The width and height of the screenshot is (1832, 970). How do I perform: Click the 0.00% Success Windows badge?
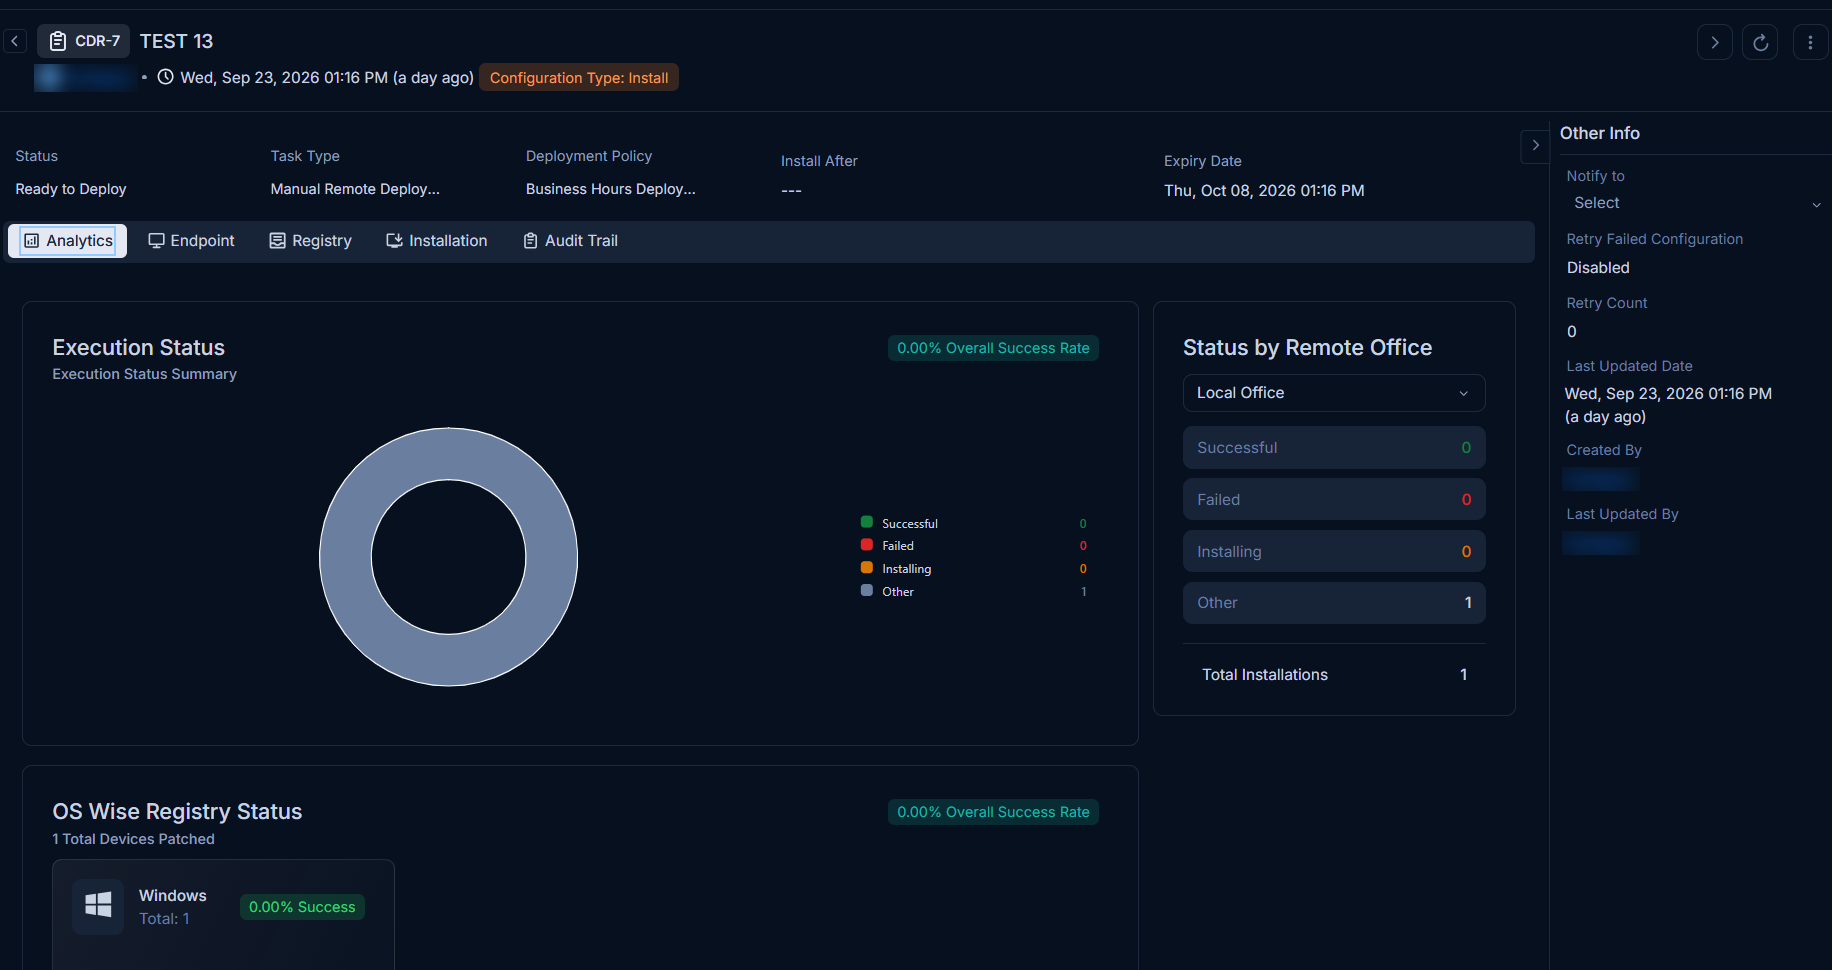coord(302,907)
